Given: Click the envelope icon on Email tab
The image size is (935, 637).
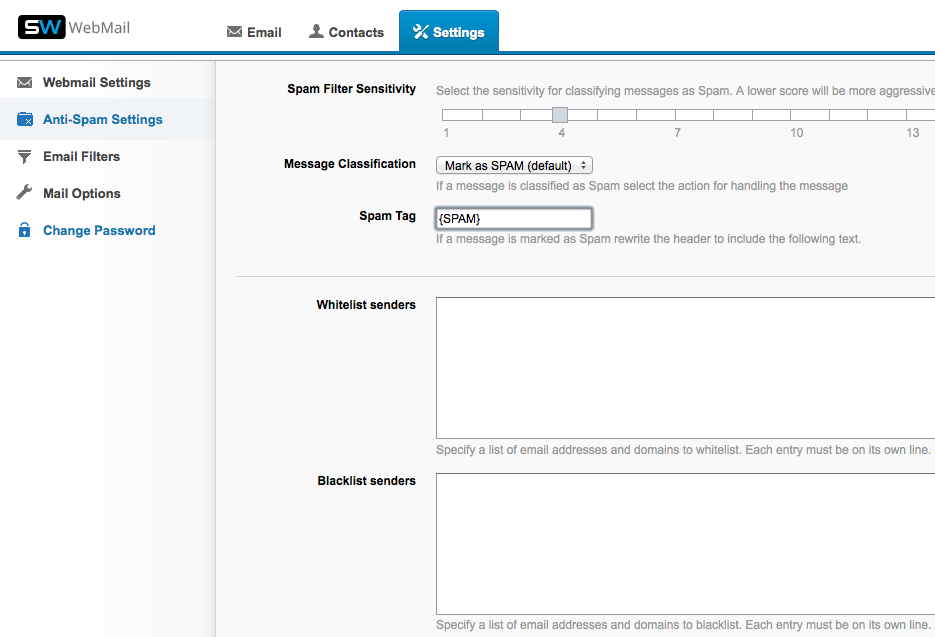Looking at the screenshot, I should 235,32.
